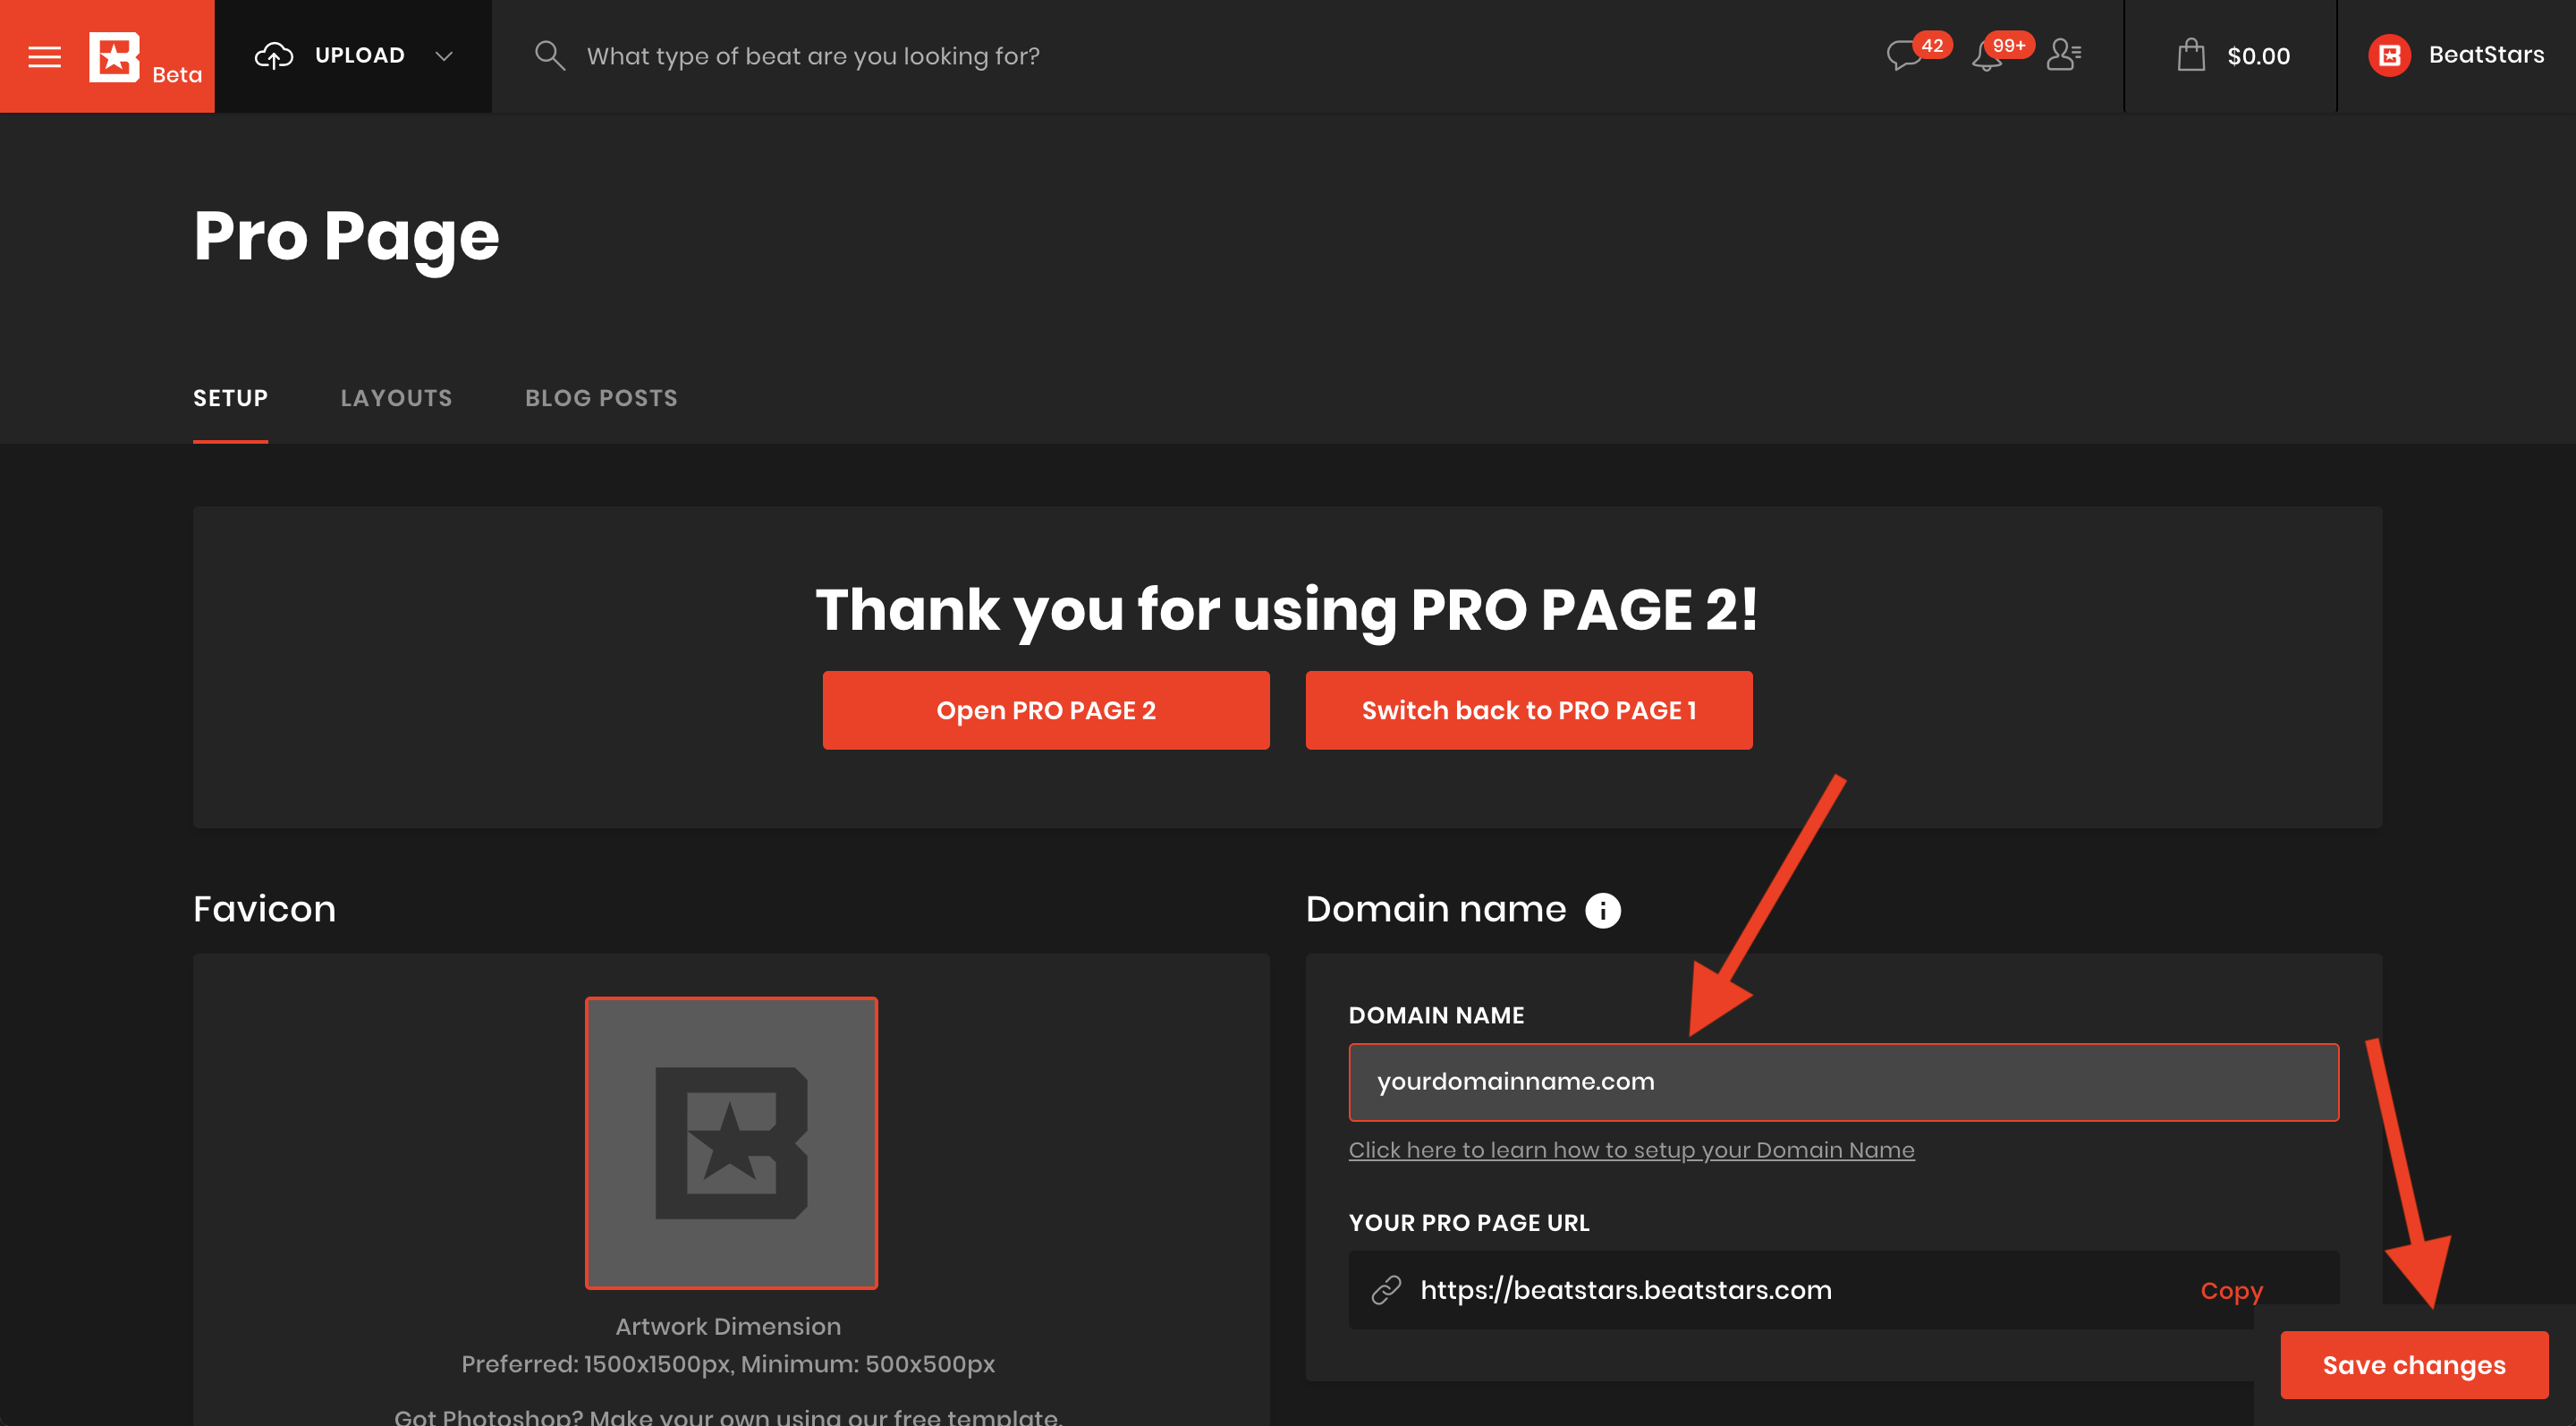Click Save changes button
This screenshot has height=1426, width=2576.
click(x=2413, y=1361)
